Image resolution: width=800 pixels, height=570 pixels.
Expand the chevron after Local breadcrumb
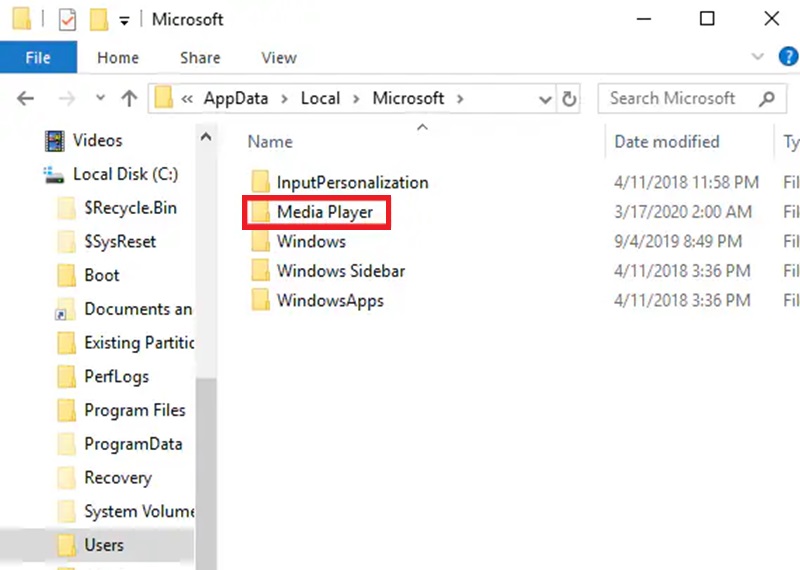click(x=356, y=98)
